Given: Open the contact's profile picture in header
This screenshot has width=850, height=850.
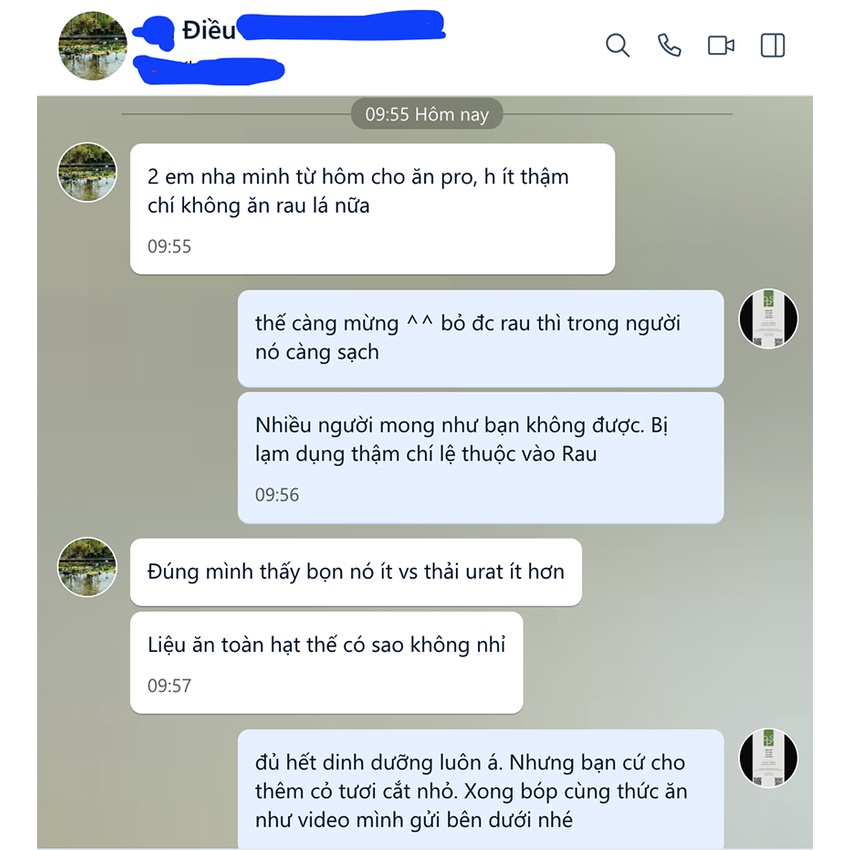Looking at the screenshot, I should coord(93,46).
